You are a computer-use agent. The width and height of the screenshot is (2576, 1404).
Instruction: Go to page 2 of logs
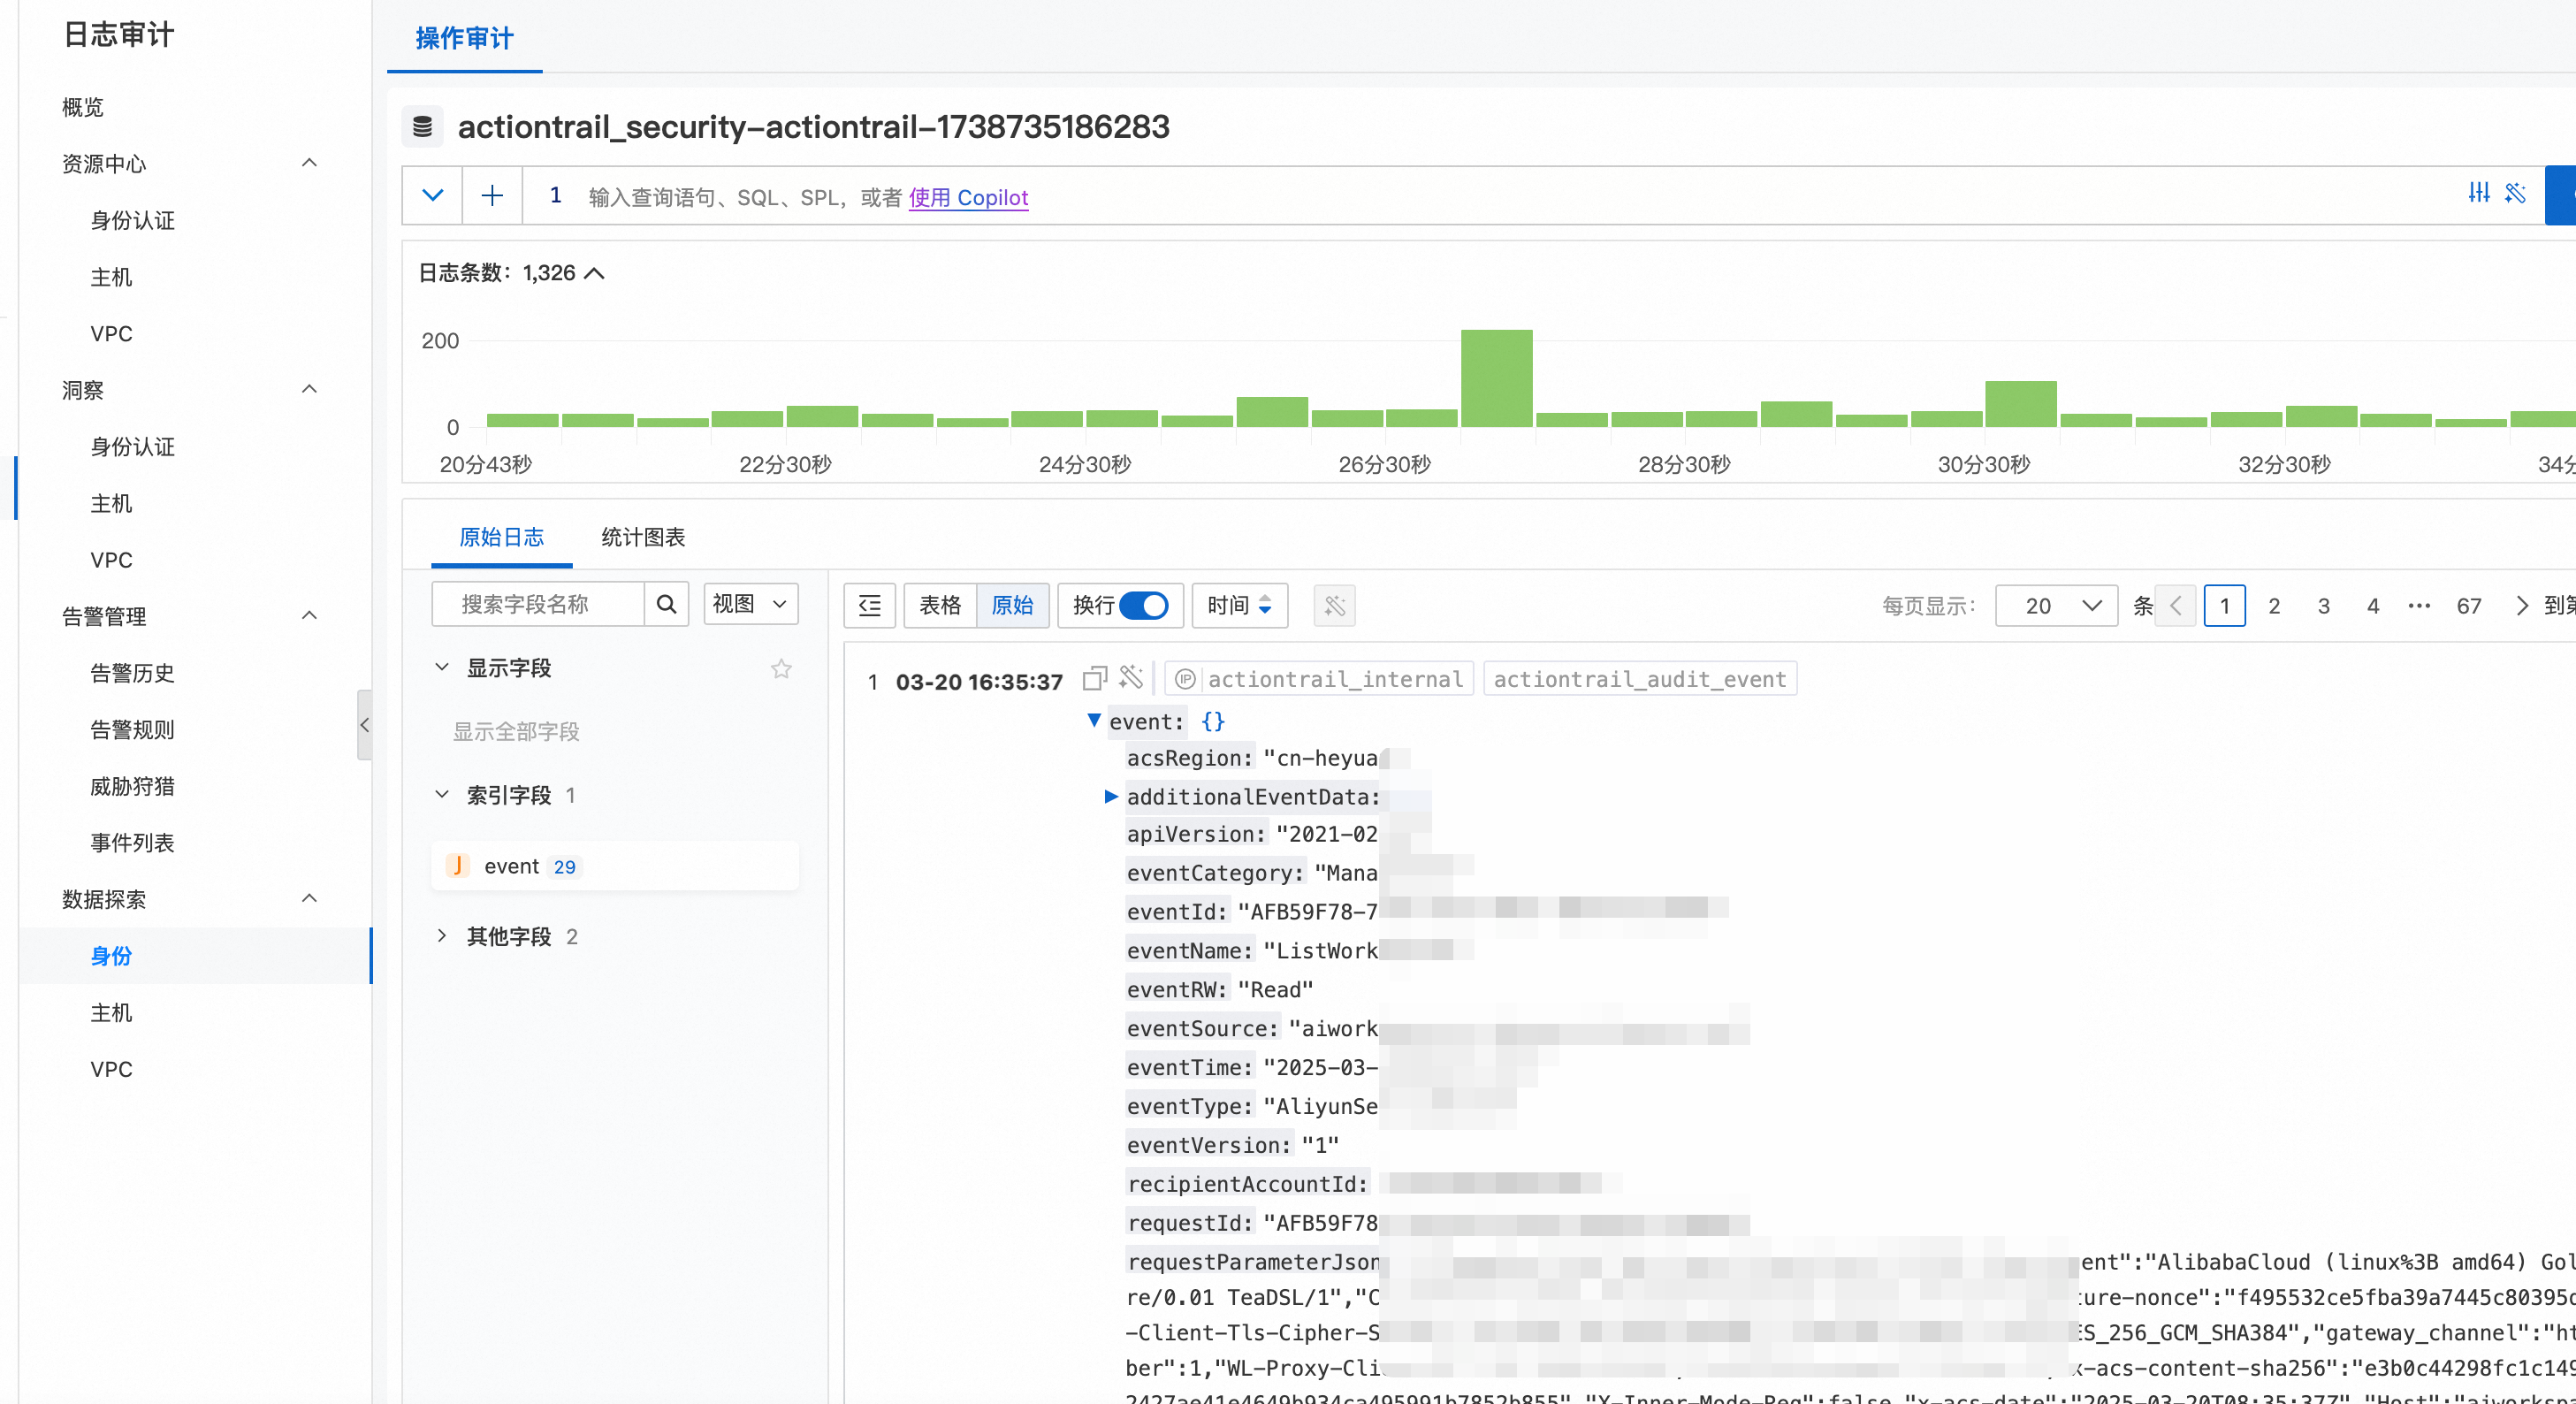[x=2274, y=605]
